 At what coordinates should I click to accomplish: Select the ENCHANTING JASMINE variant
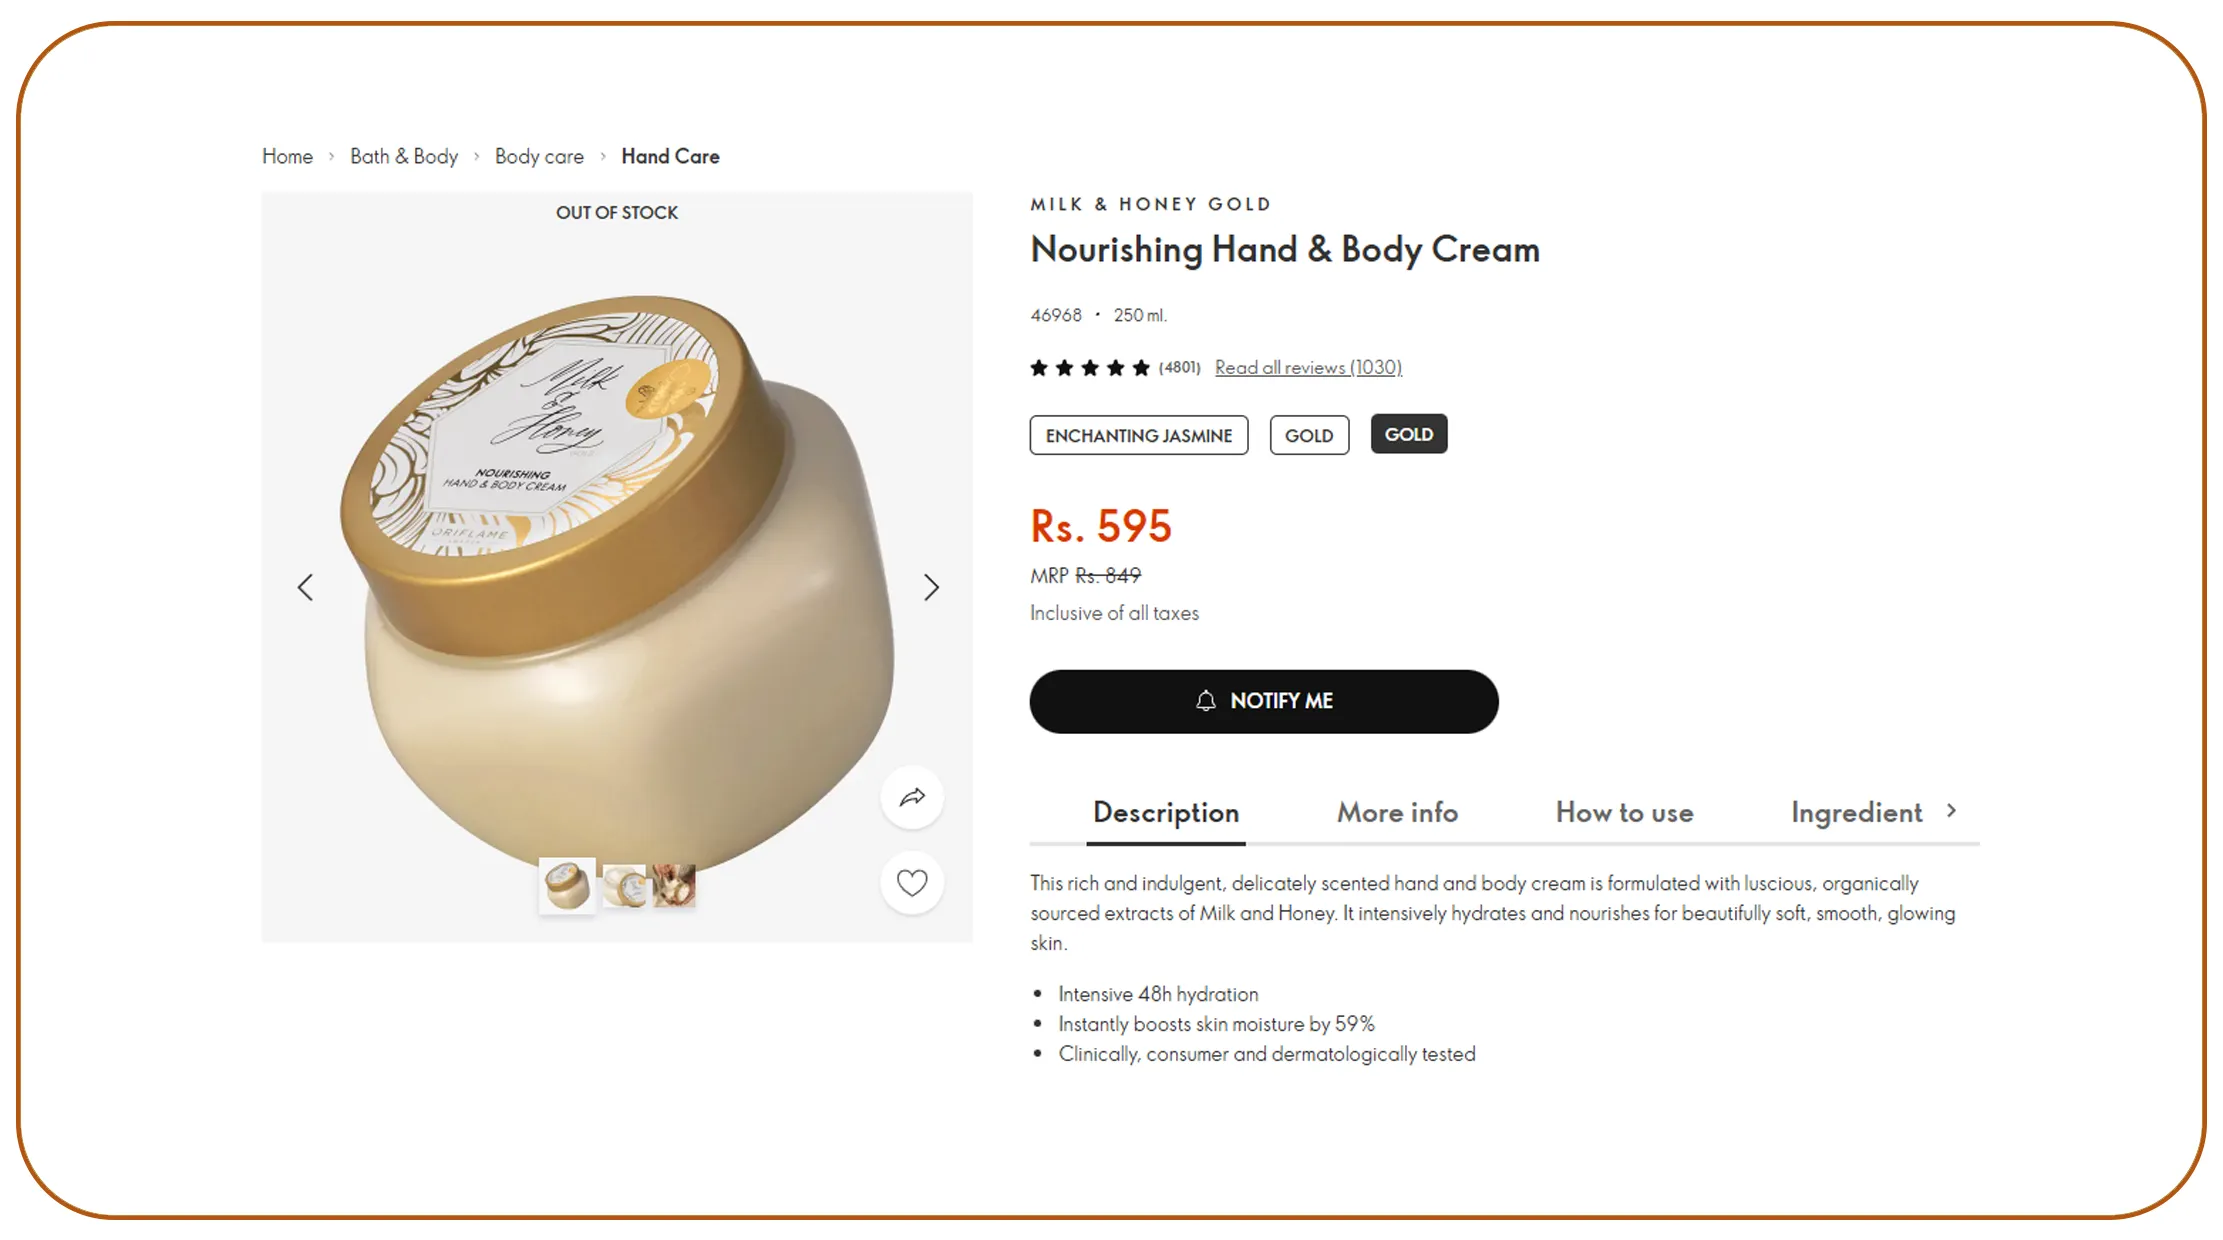point(1138,435)
